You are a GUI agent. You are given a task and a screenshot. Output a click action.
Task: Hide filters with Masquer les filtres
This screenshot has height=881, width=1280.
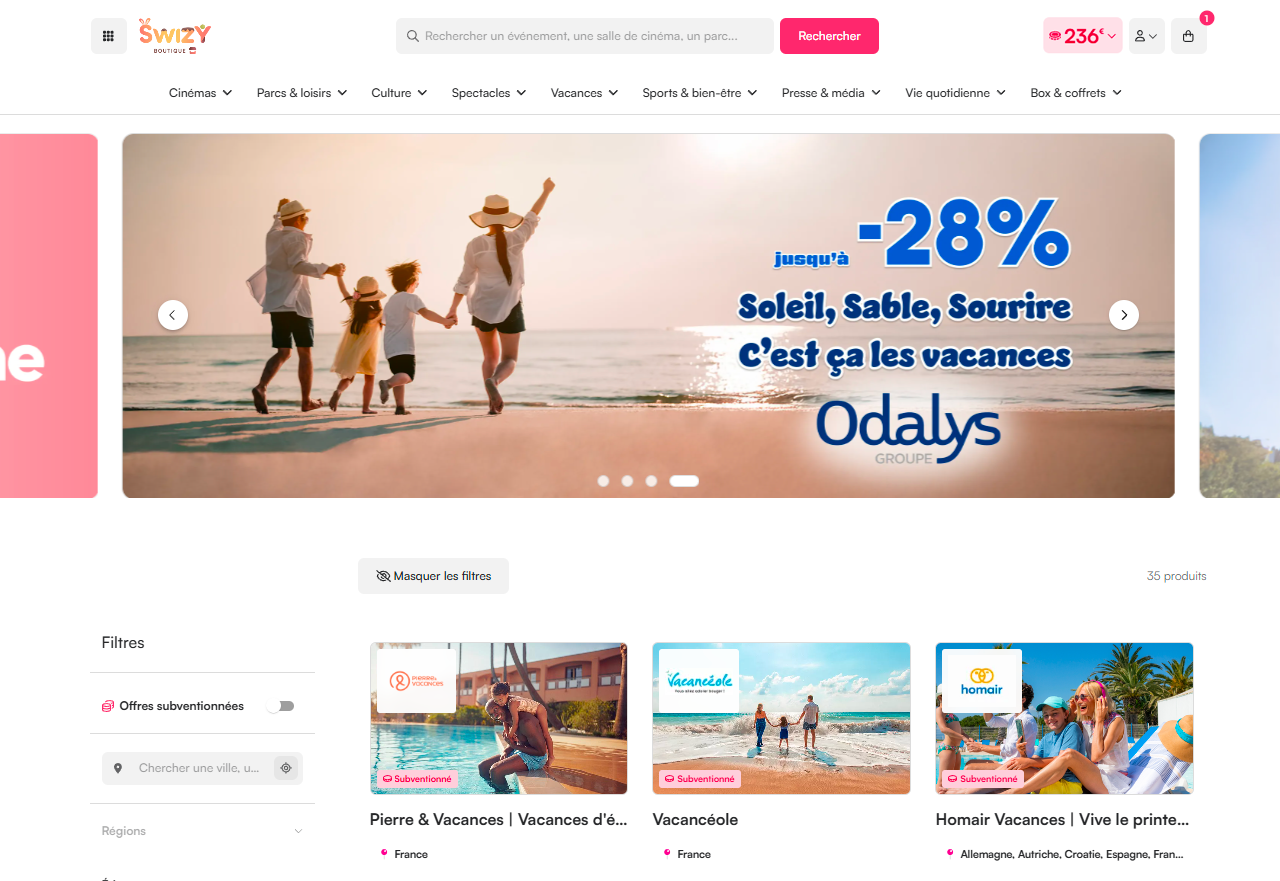click(433, 576)
